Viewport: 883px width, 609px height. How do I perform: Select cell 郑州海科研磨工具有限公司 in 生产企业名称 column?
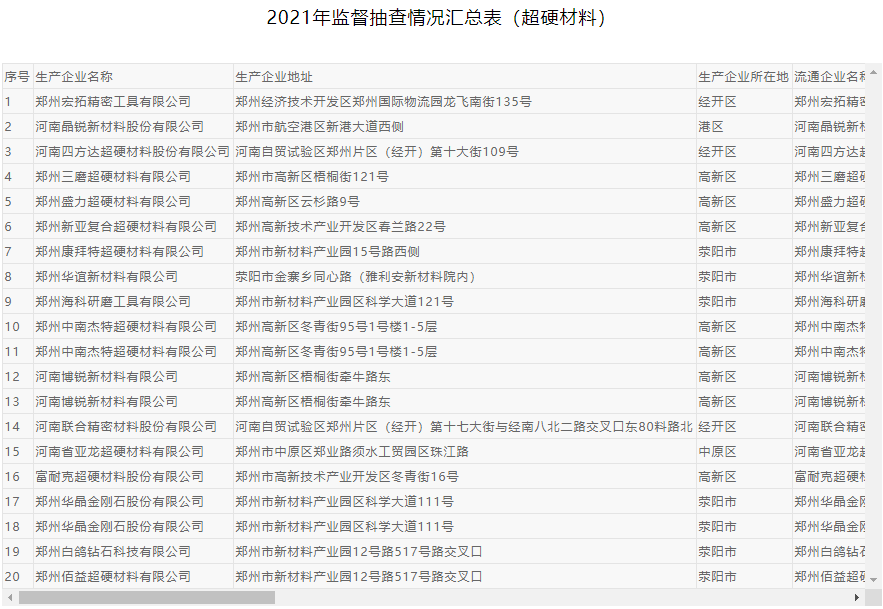[x=133, y=301]
